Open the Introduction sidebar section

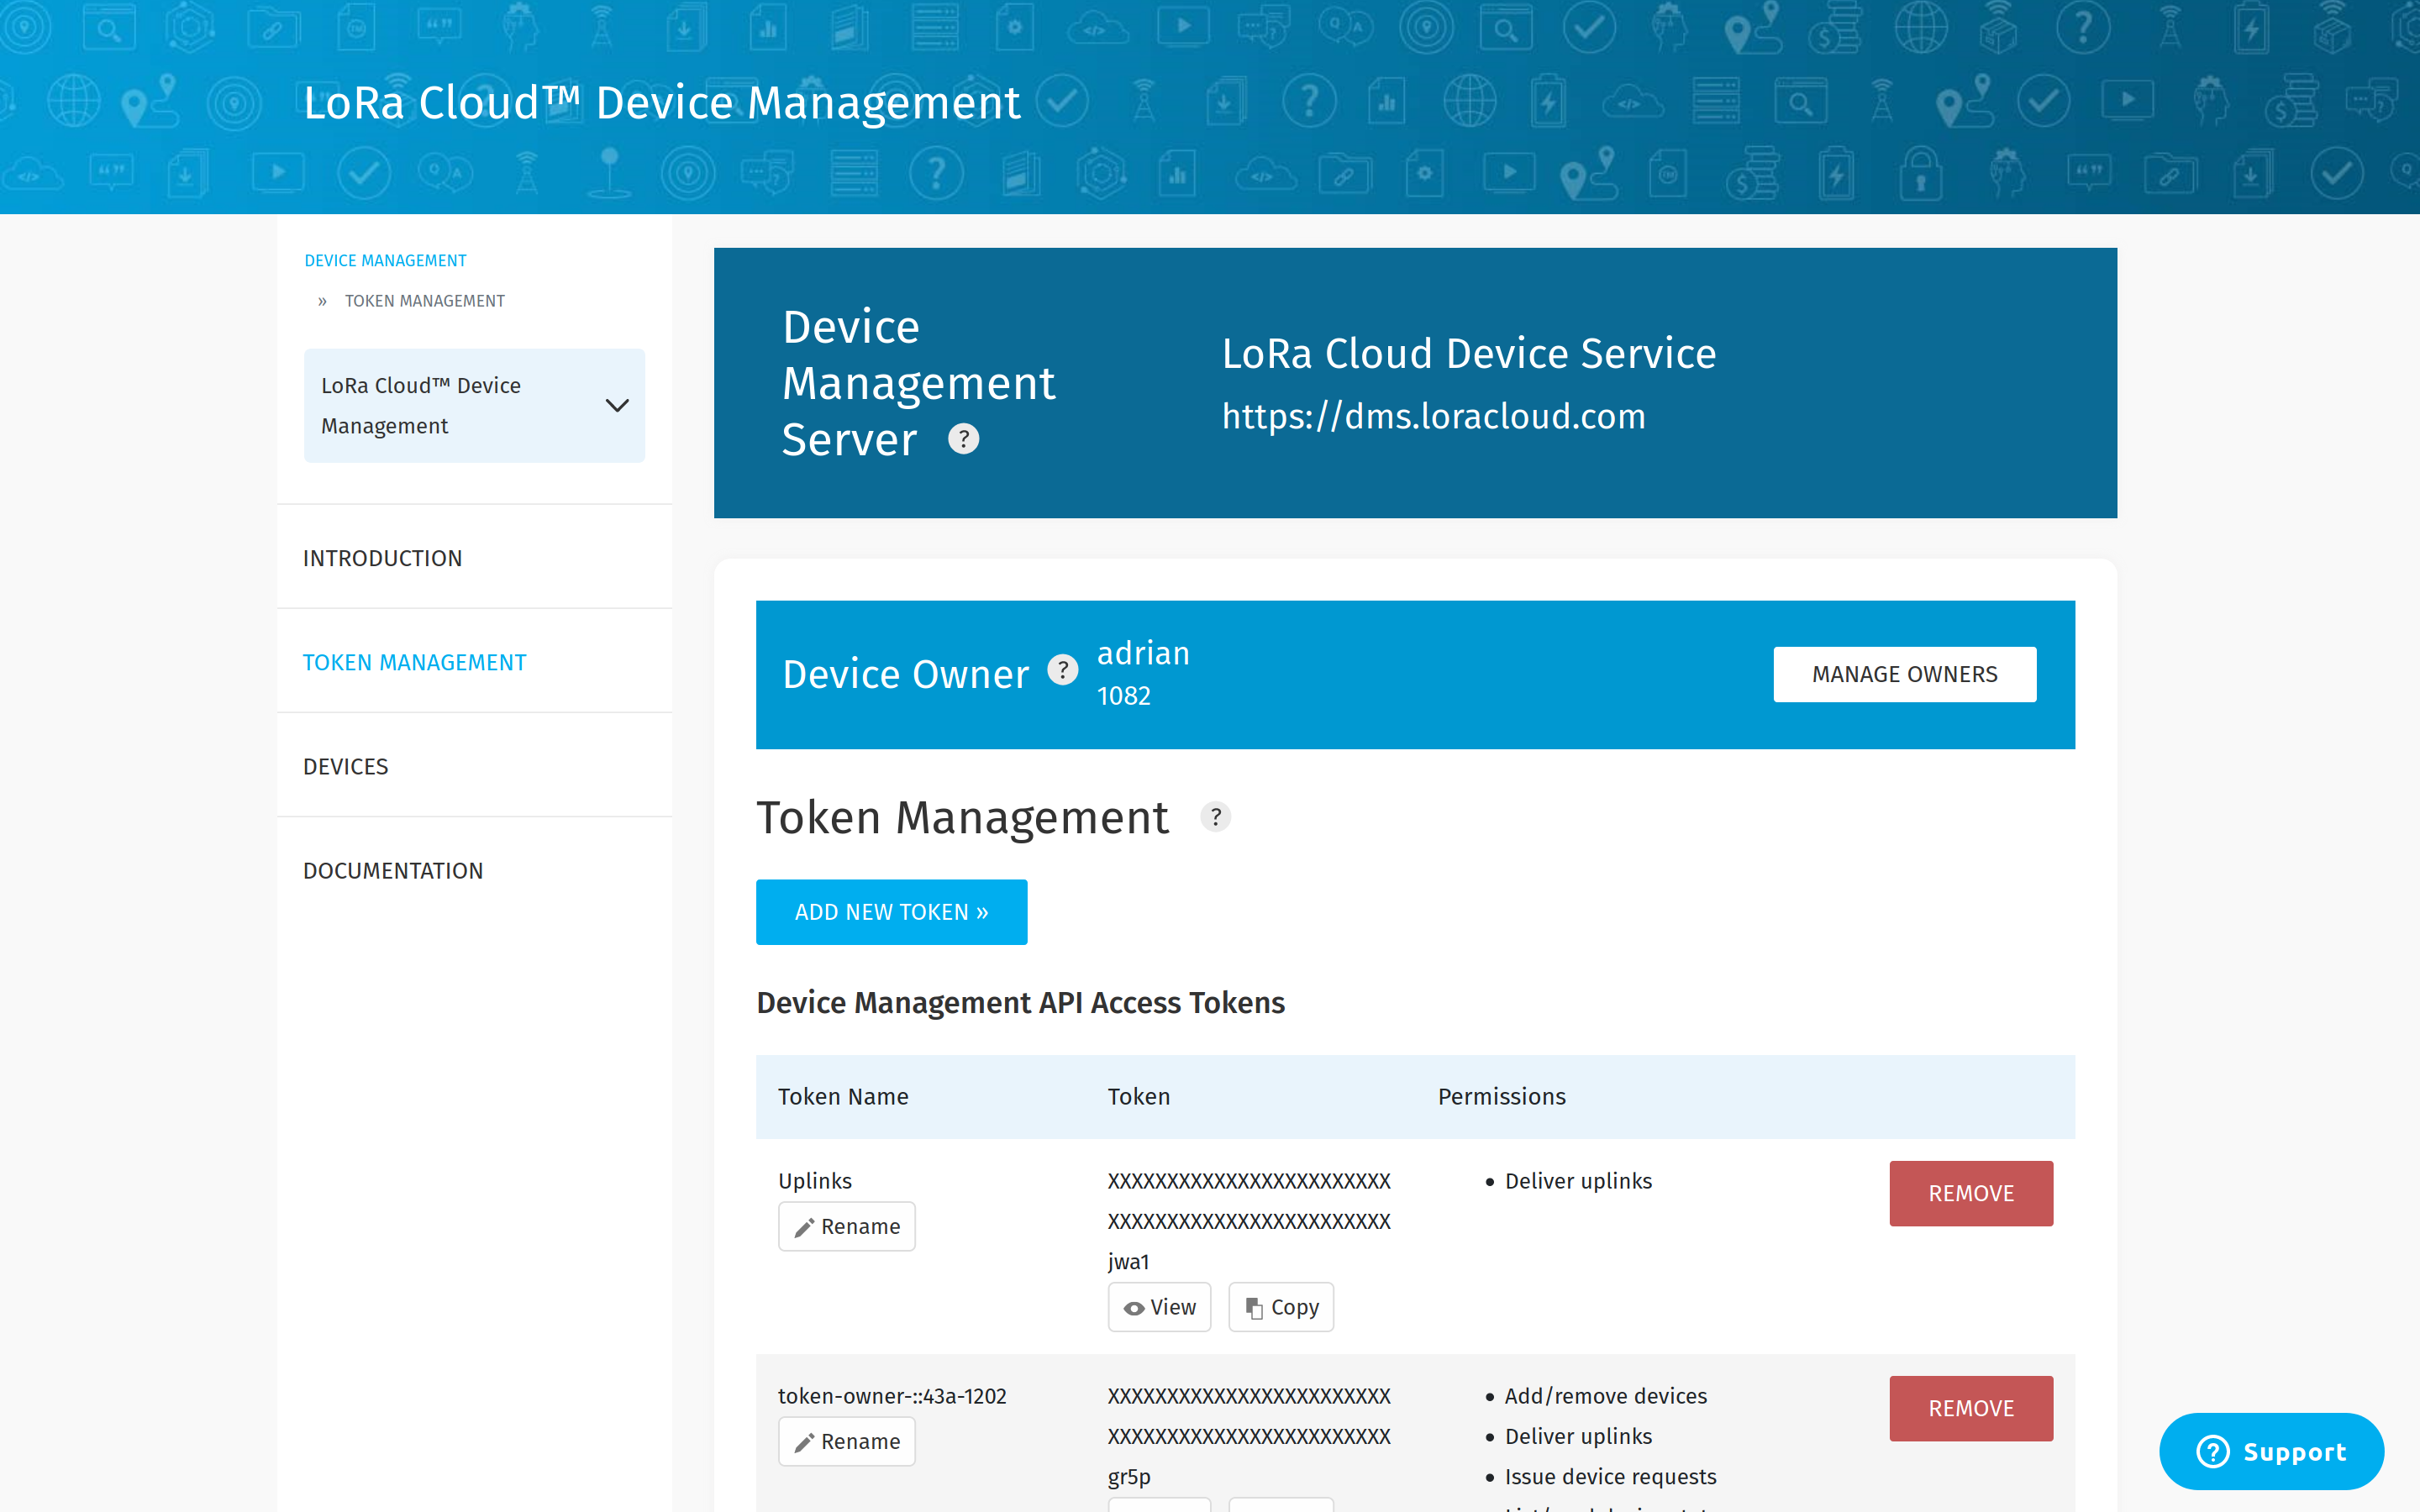point(382,558)
